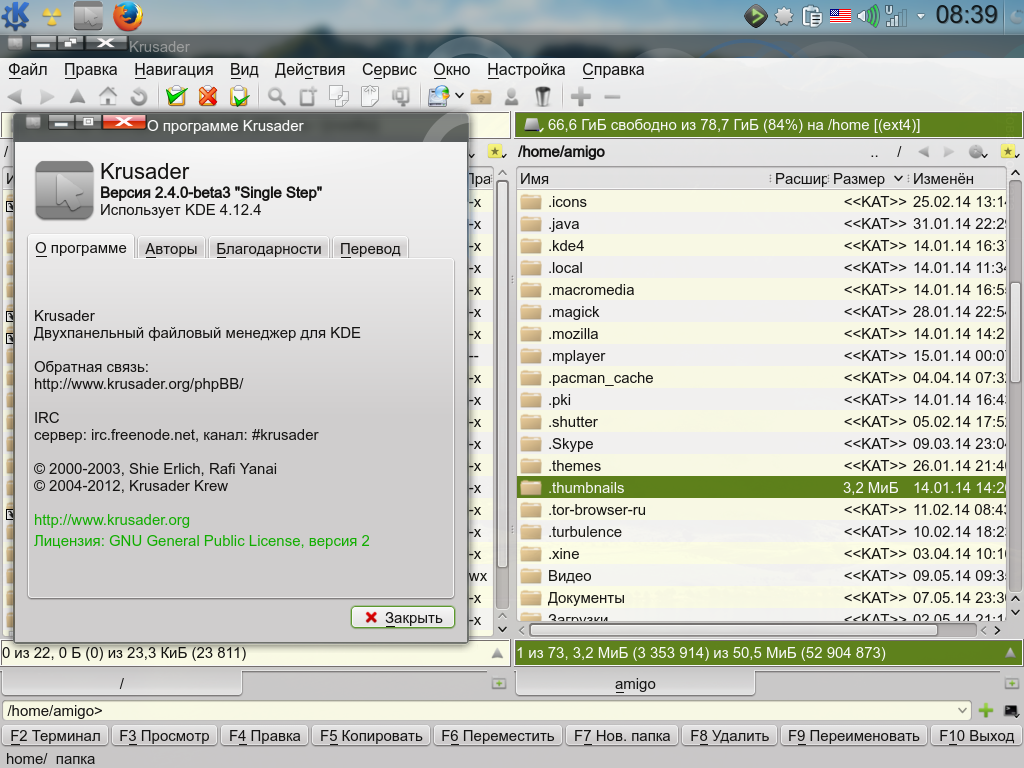
Task: Open the Навигация menu
Action: (x=174, y=69)
